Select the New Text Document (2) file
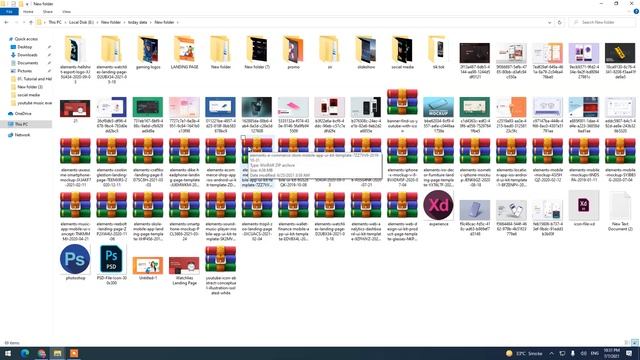The height and width of the screenshot is (360, 640). point(620,211)
